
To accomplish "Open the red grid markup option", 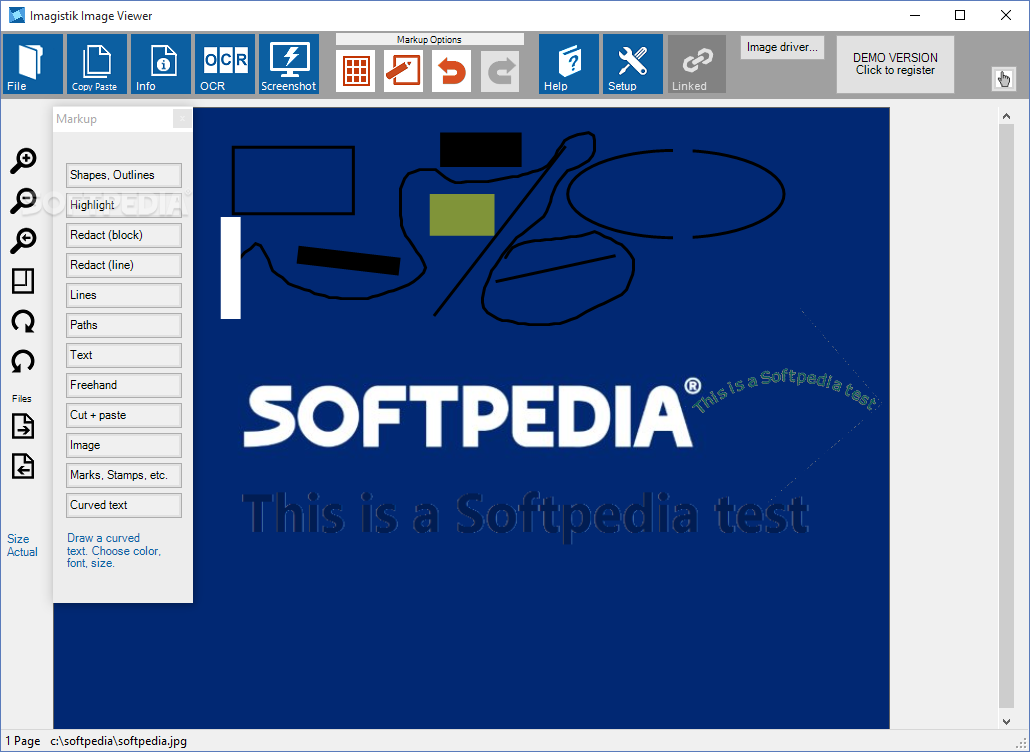I will [355, 70].
